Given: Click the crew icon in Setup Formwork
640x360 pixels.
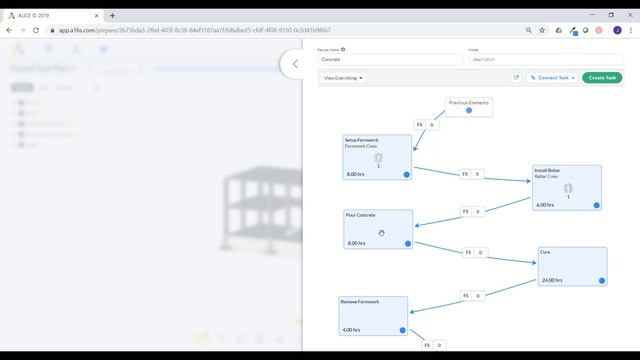Looking at the screenshot, I should click(378, 158).
